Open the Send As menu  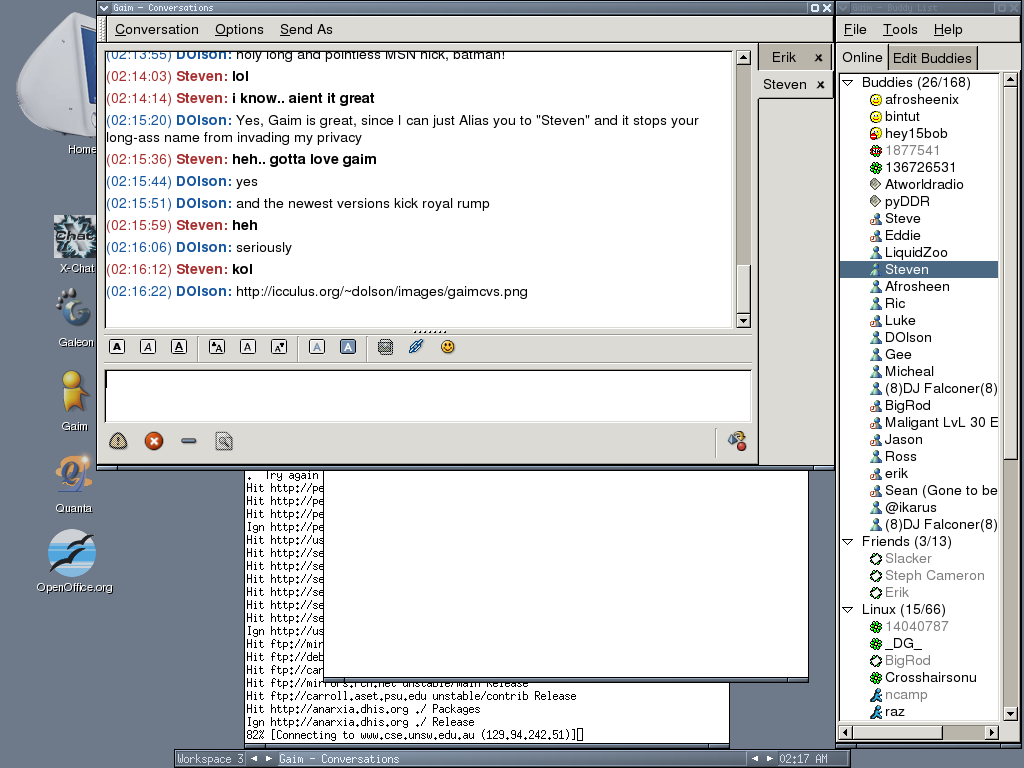point(306,29)
